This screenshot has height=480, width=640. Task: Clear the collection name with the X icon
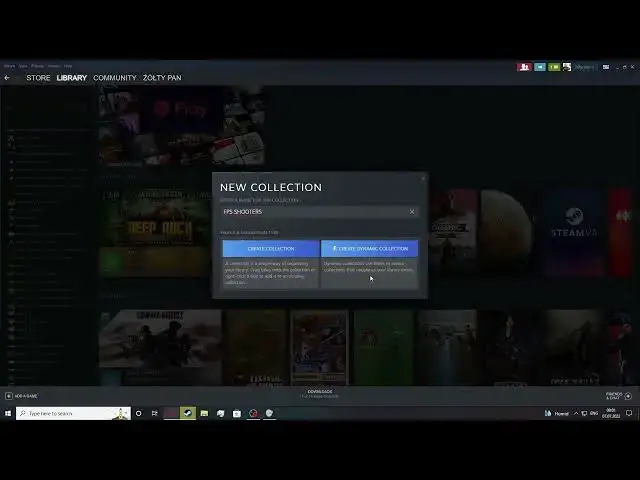point(412,211)
